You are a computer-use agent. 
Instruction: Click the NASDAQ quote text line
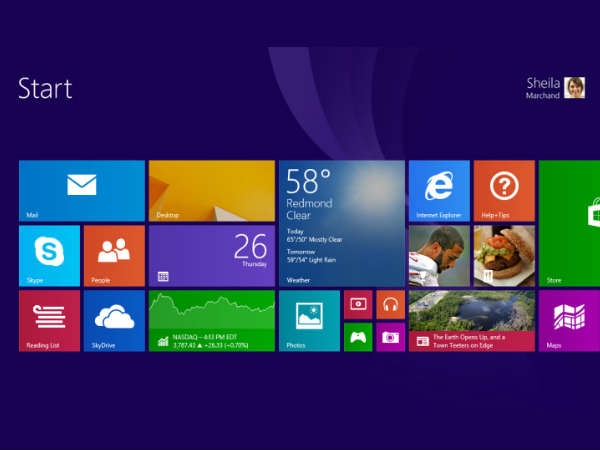(x=210, y=341)
